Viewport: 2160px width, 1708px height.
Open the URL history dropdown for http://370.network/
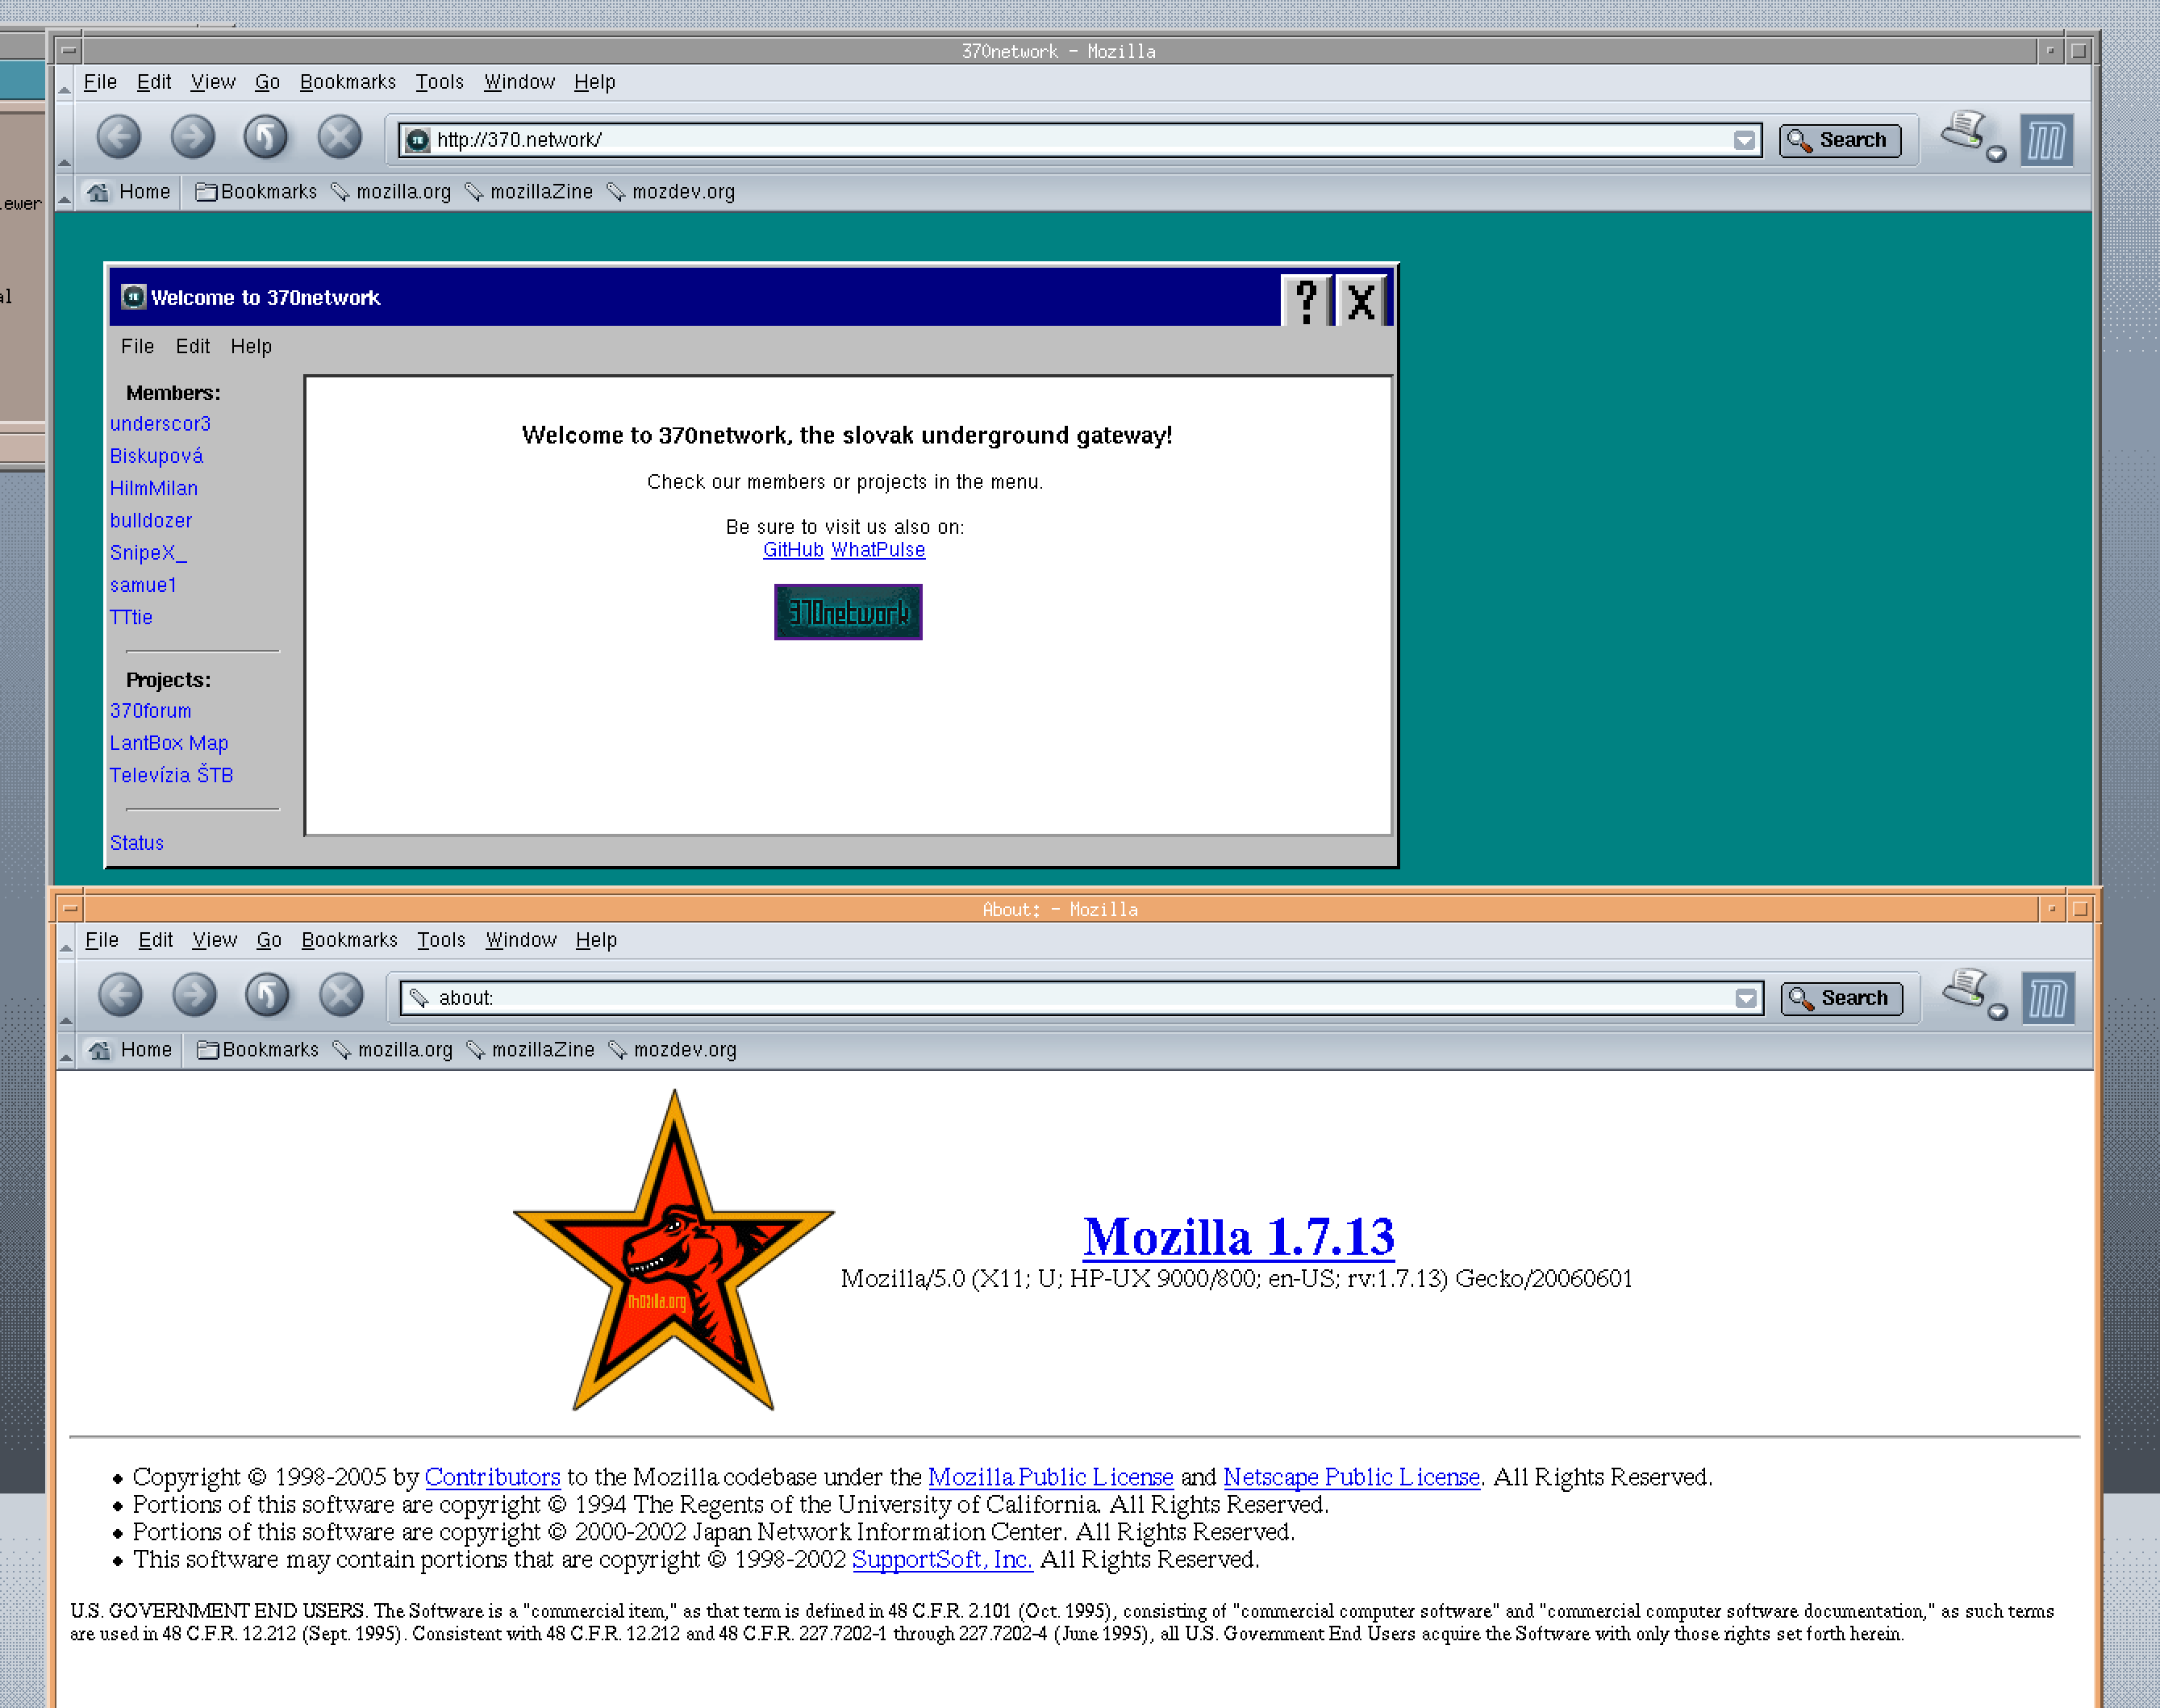pos(1744,140)
